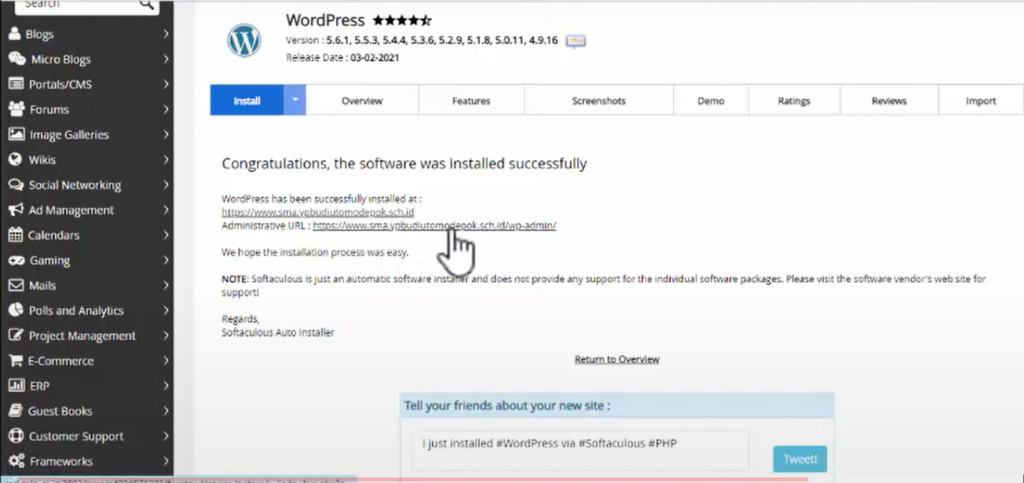Open the Mails category
Viewport: 1024px width, 483px height.
click(x=87, y=285)
